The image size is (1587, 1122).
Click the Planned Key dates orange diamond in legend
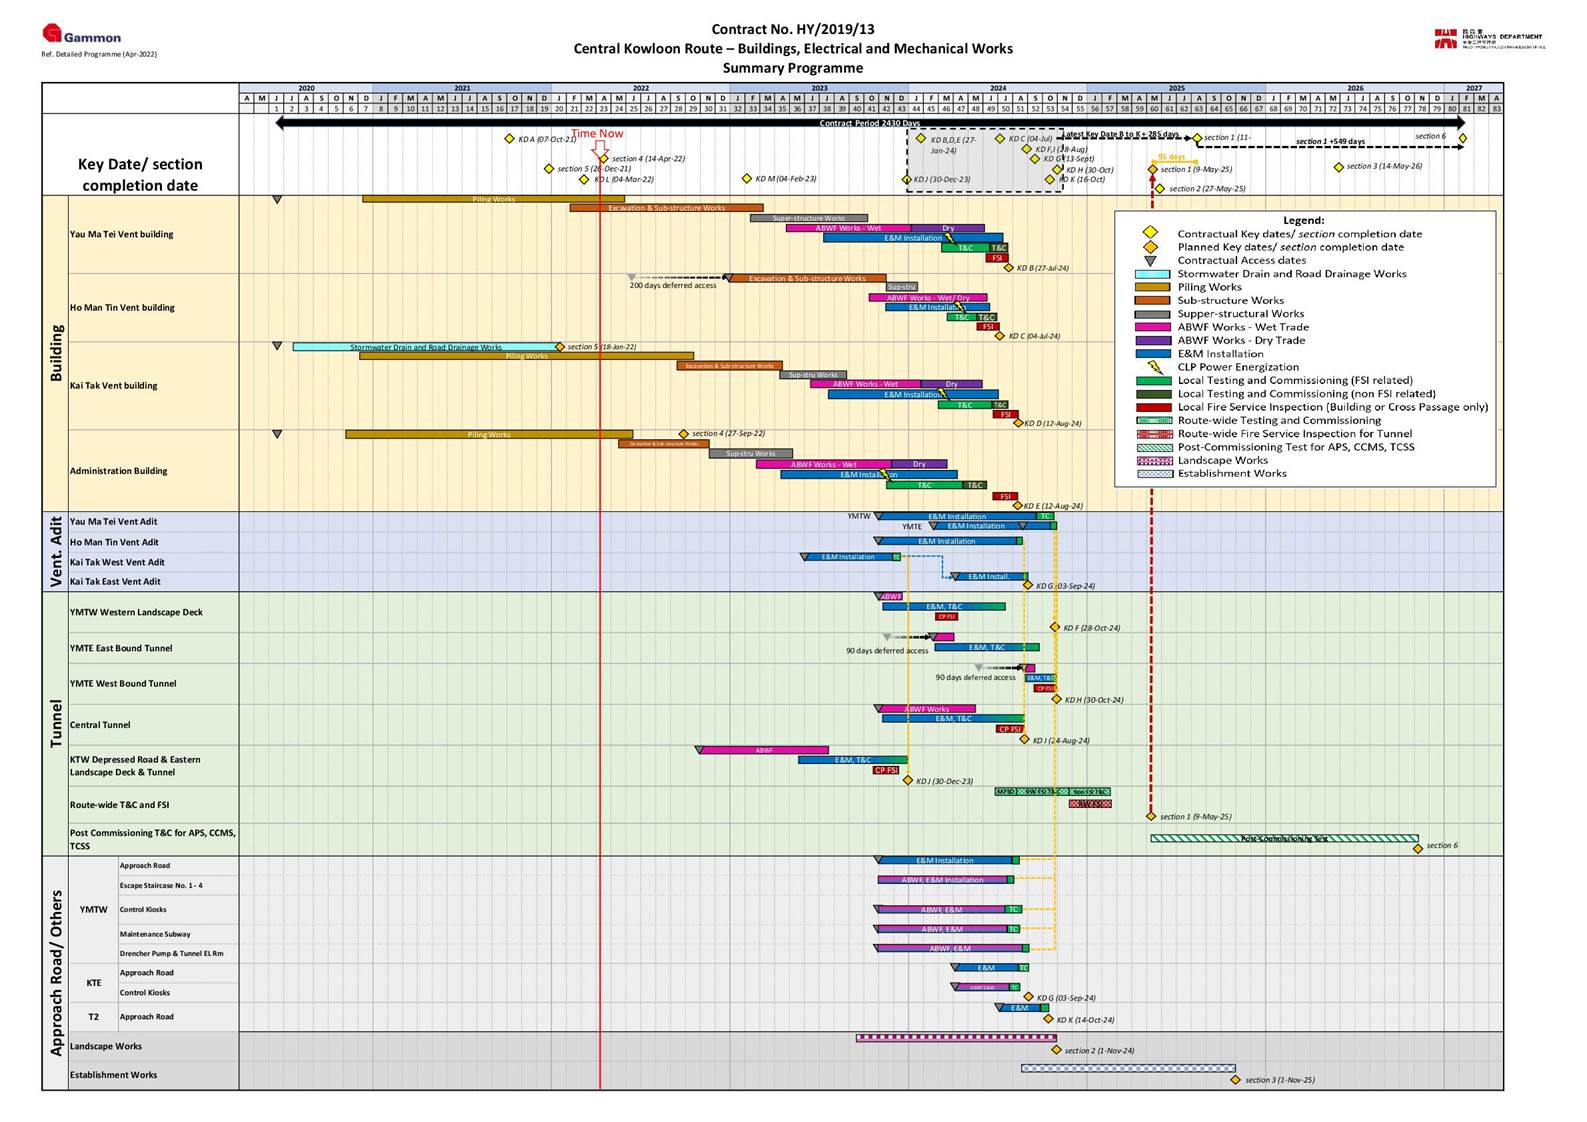tap(1151, 247)
